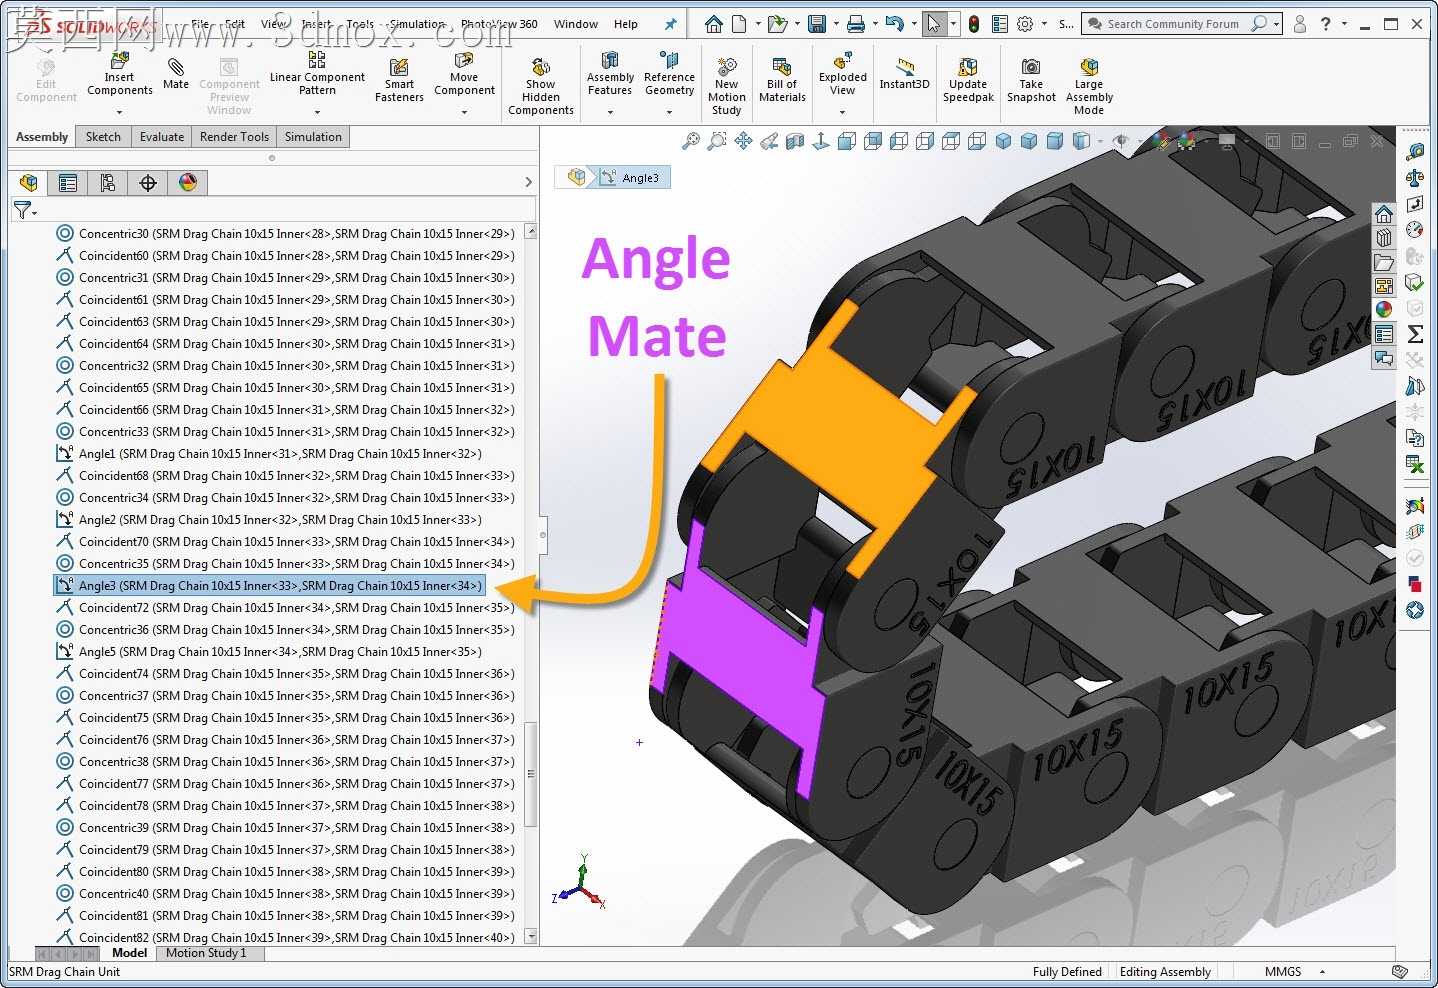Open Custom Properties task pane tab
The image size is (1438, 988).
(1384, 334)
